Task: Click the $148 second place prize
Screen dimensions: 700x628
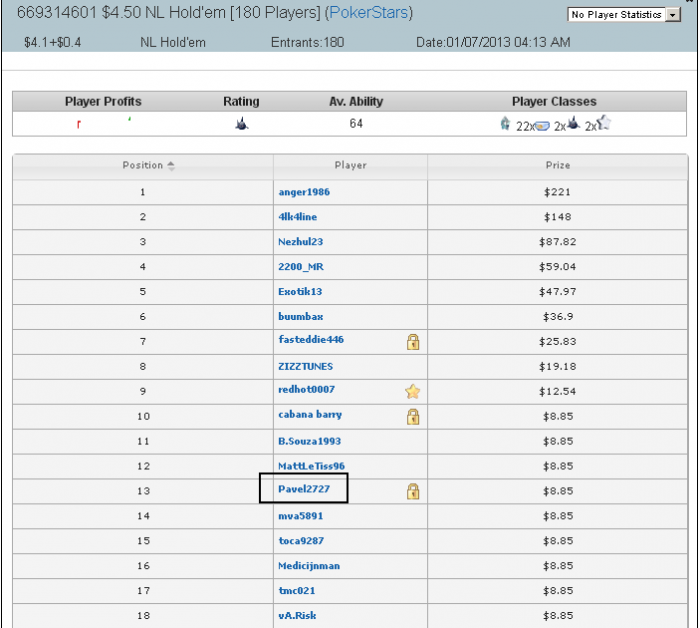Action: [x=557, y=217]
